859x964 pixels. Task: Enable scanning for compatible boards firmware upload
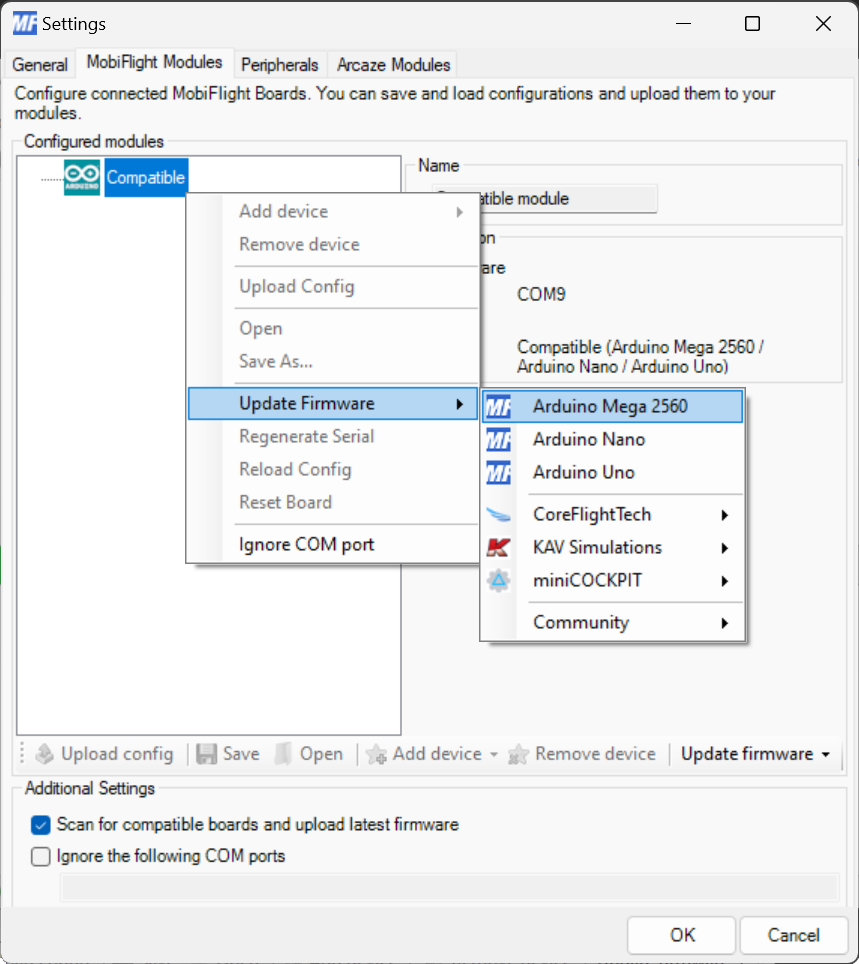40,825
